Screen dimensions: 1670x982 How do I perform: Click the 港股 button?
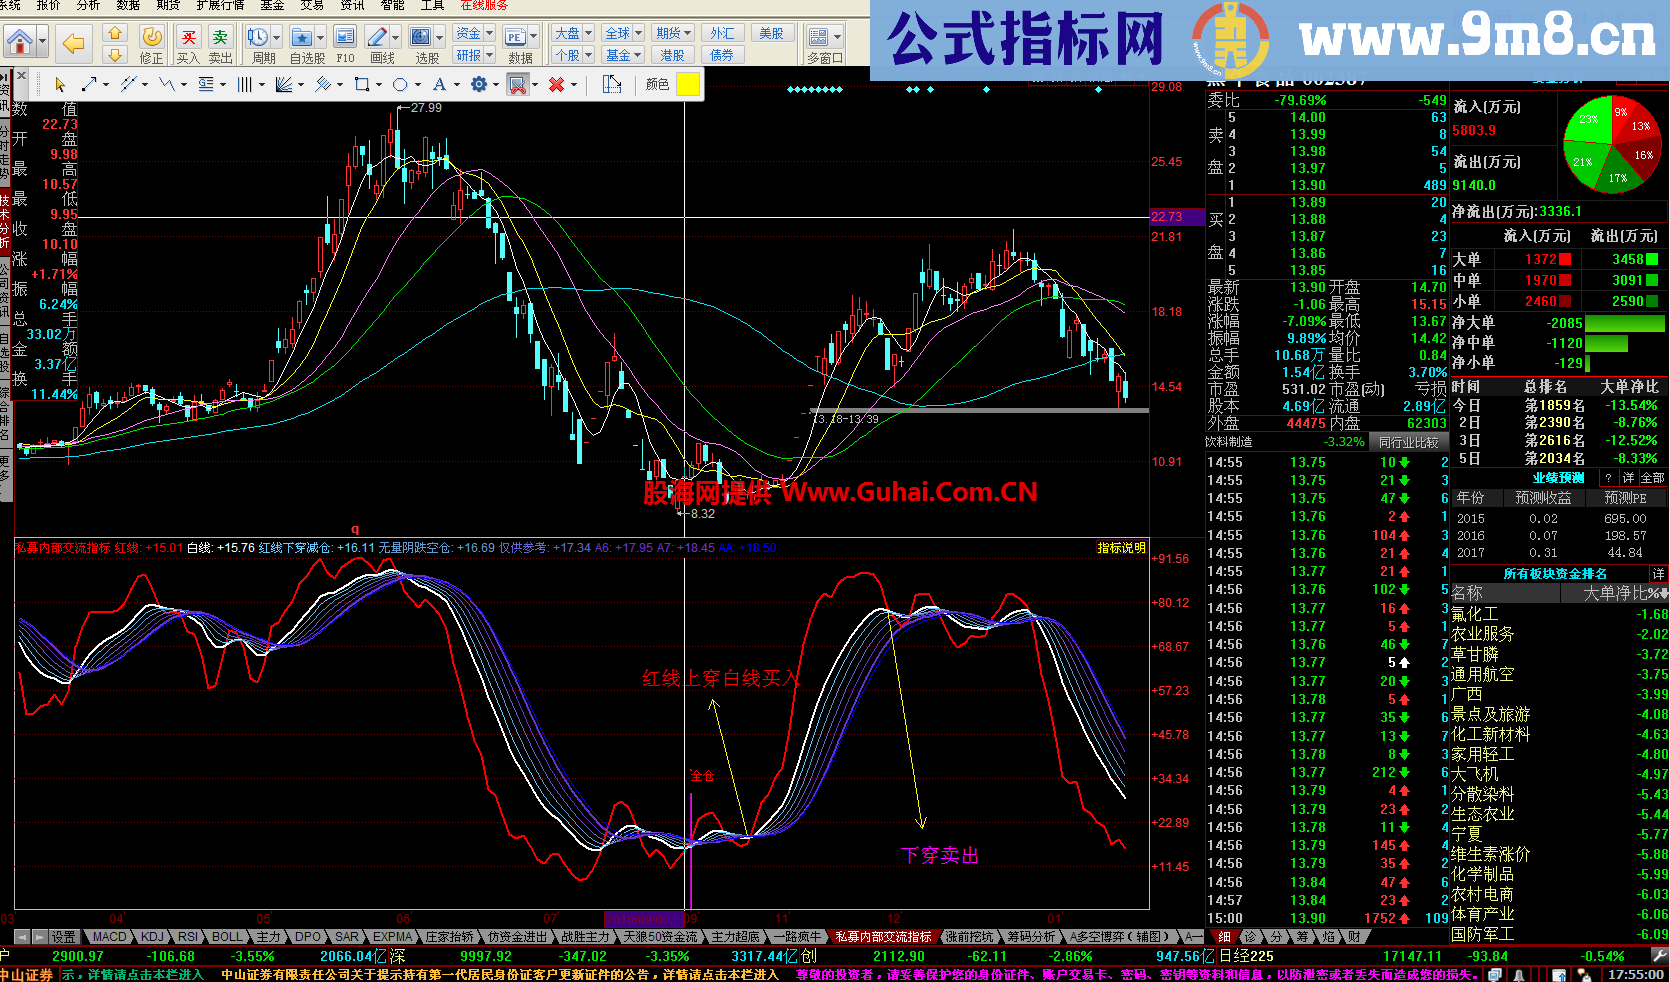coord(673,55)
